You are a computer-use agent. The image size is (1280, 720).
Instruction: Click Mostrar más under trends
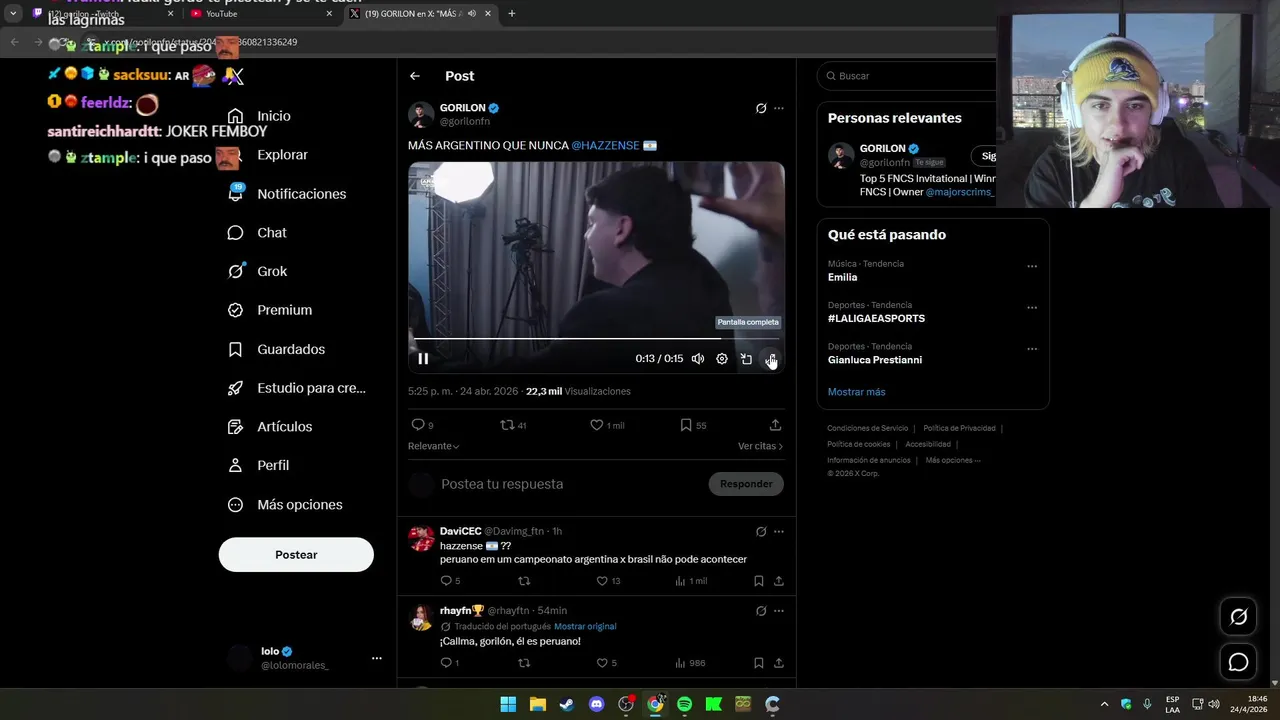[x=856, y=392]
